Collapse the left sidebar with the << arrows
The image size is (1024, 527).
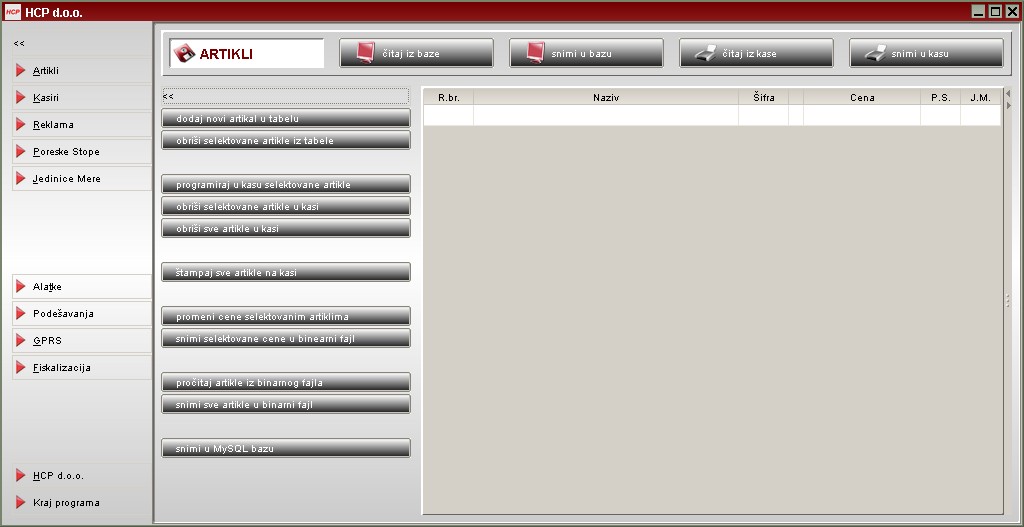[x=19, y=44]
